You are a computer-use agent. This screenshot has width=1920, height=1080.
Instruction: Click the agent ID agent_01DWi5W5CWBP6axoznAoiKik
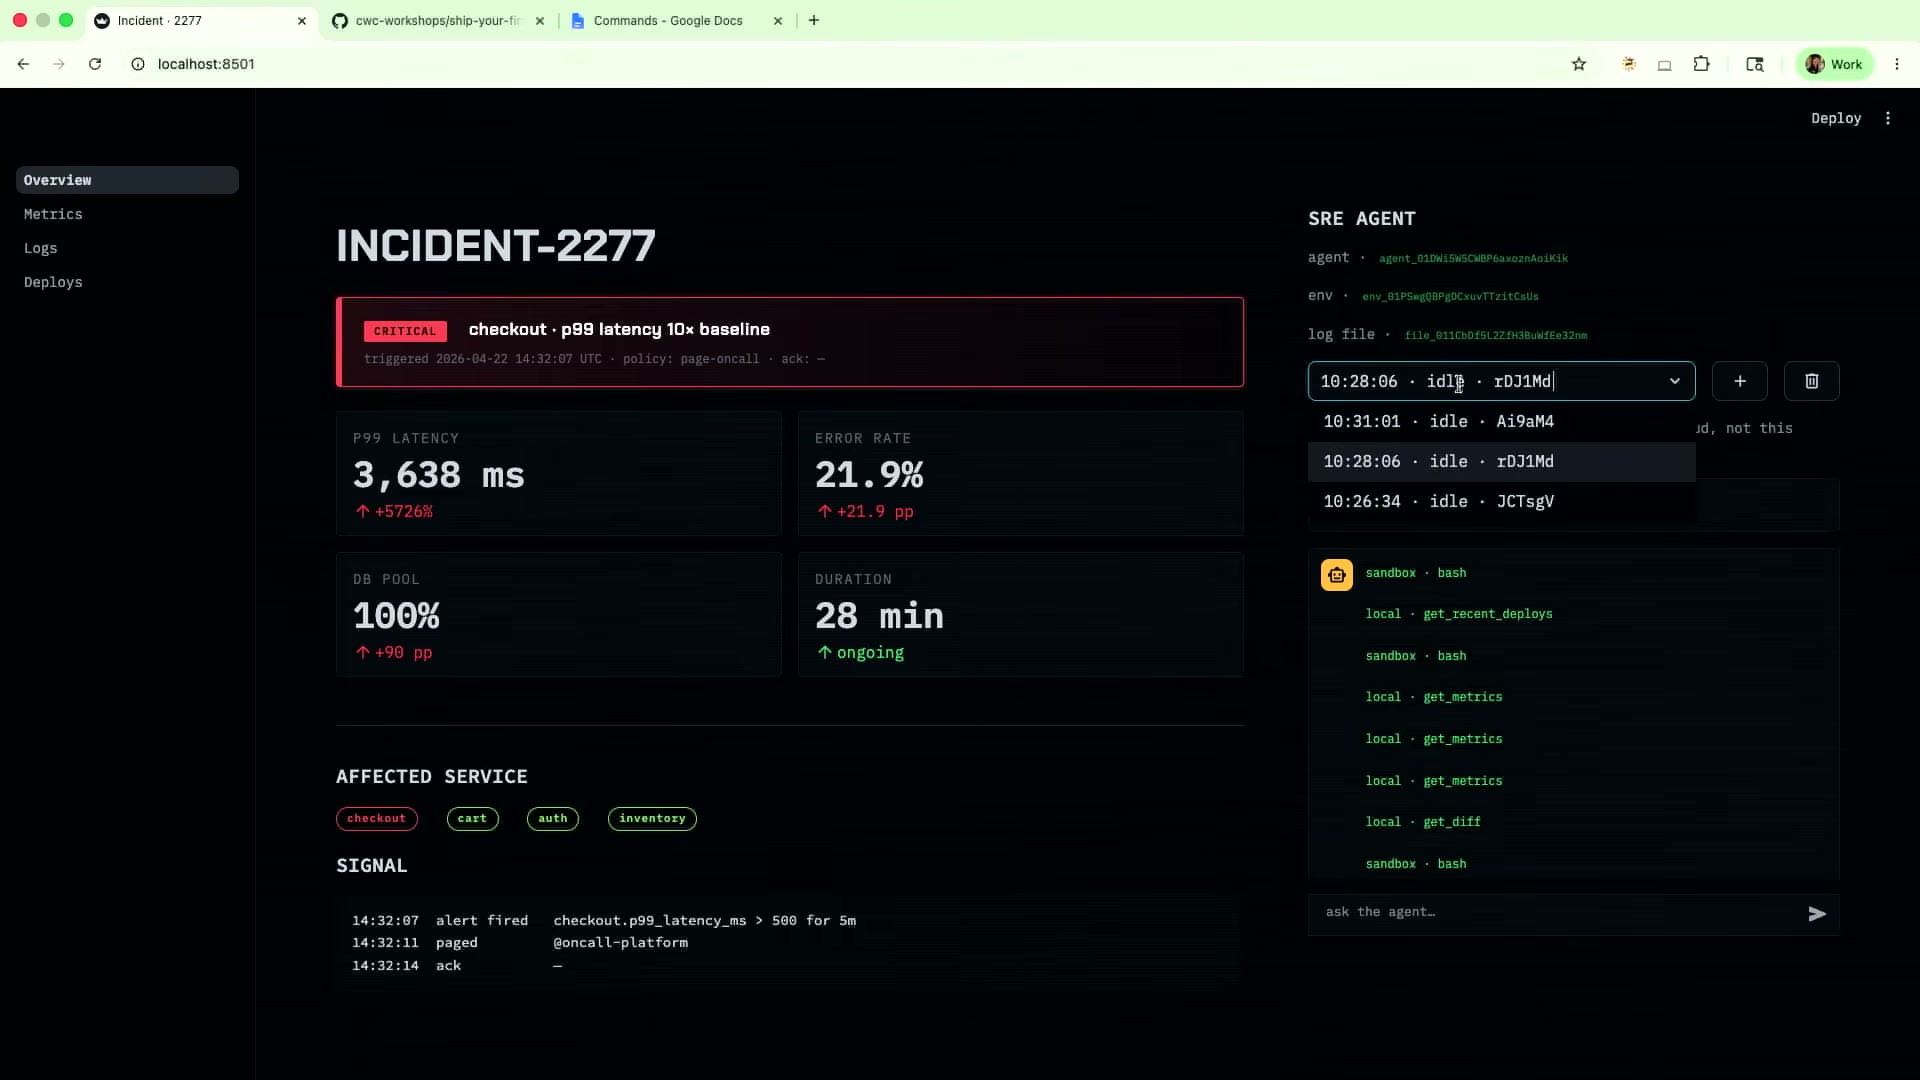tap(1473, 258)
